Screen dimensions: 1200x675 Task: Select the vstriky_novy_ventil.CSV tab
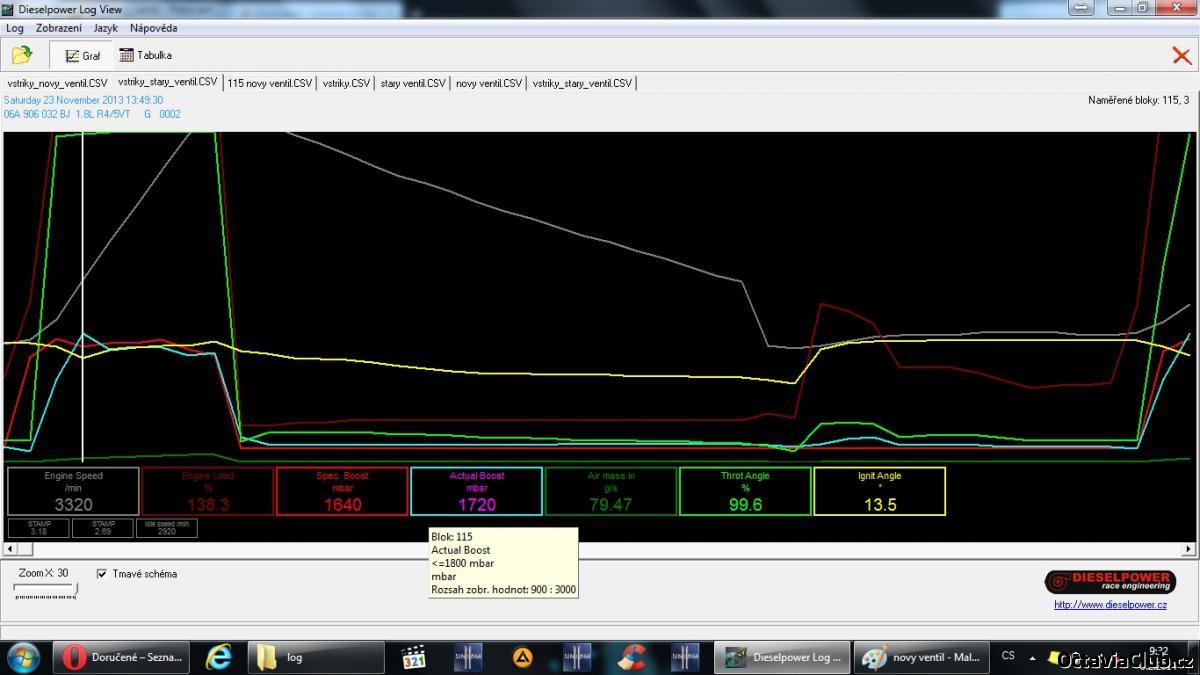click(x=57, y=83)
